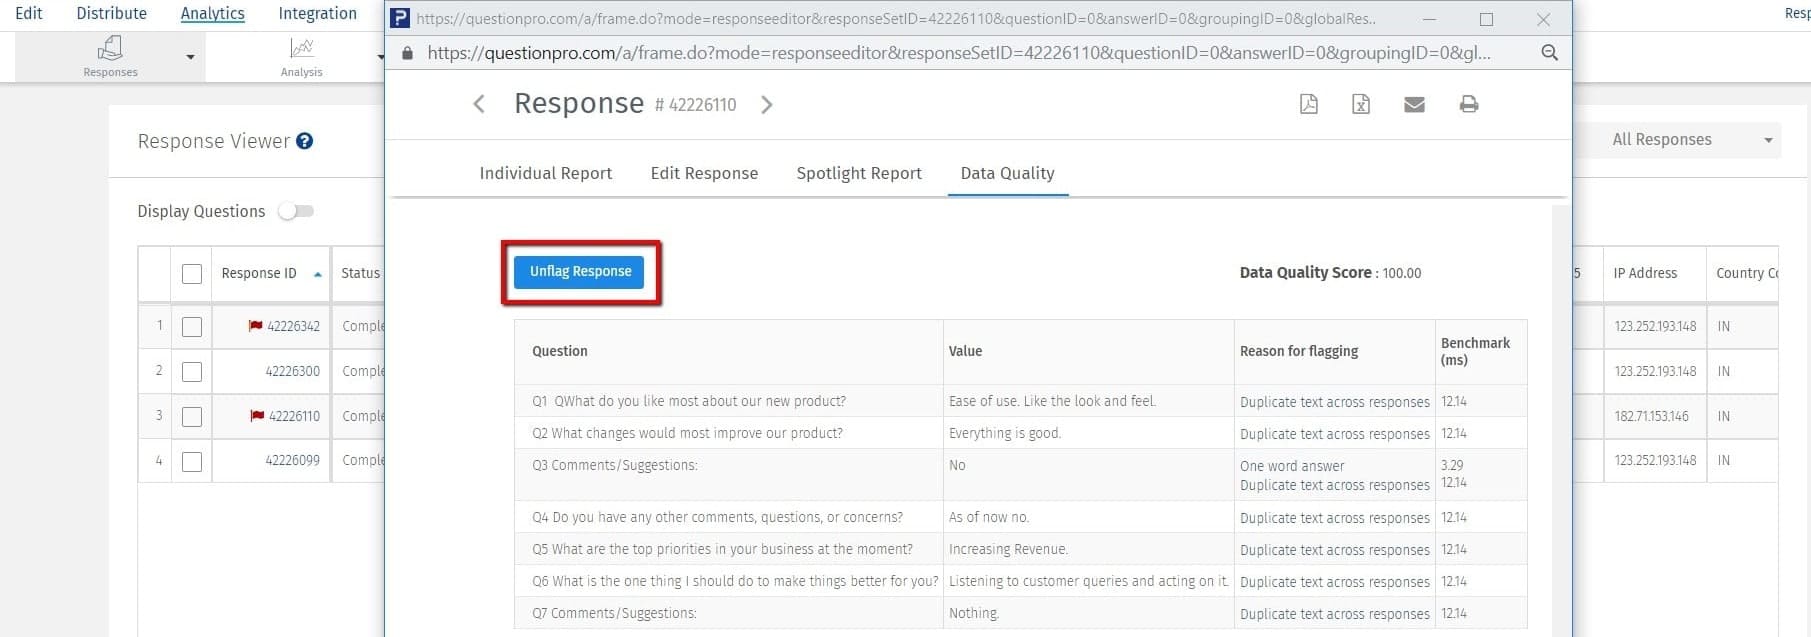Click the Unflag Response button
1811x637 pixels.
click(580, 272)
